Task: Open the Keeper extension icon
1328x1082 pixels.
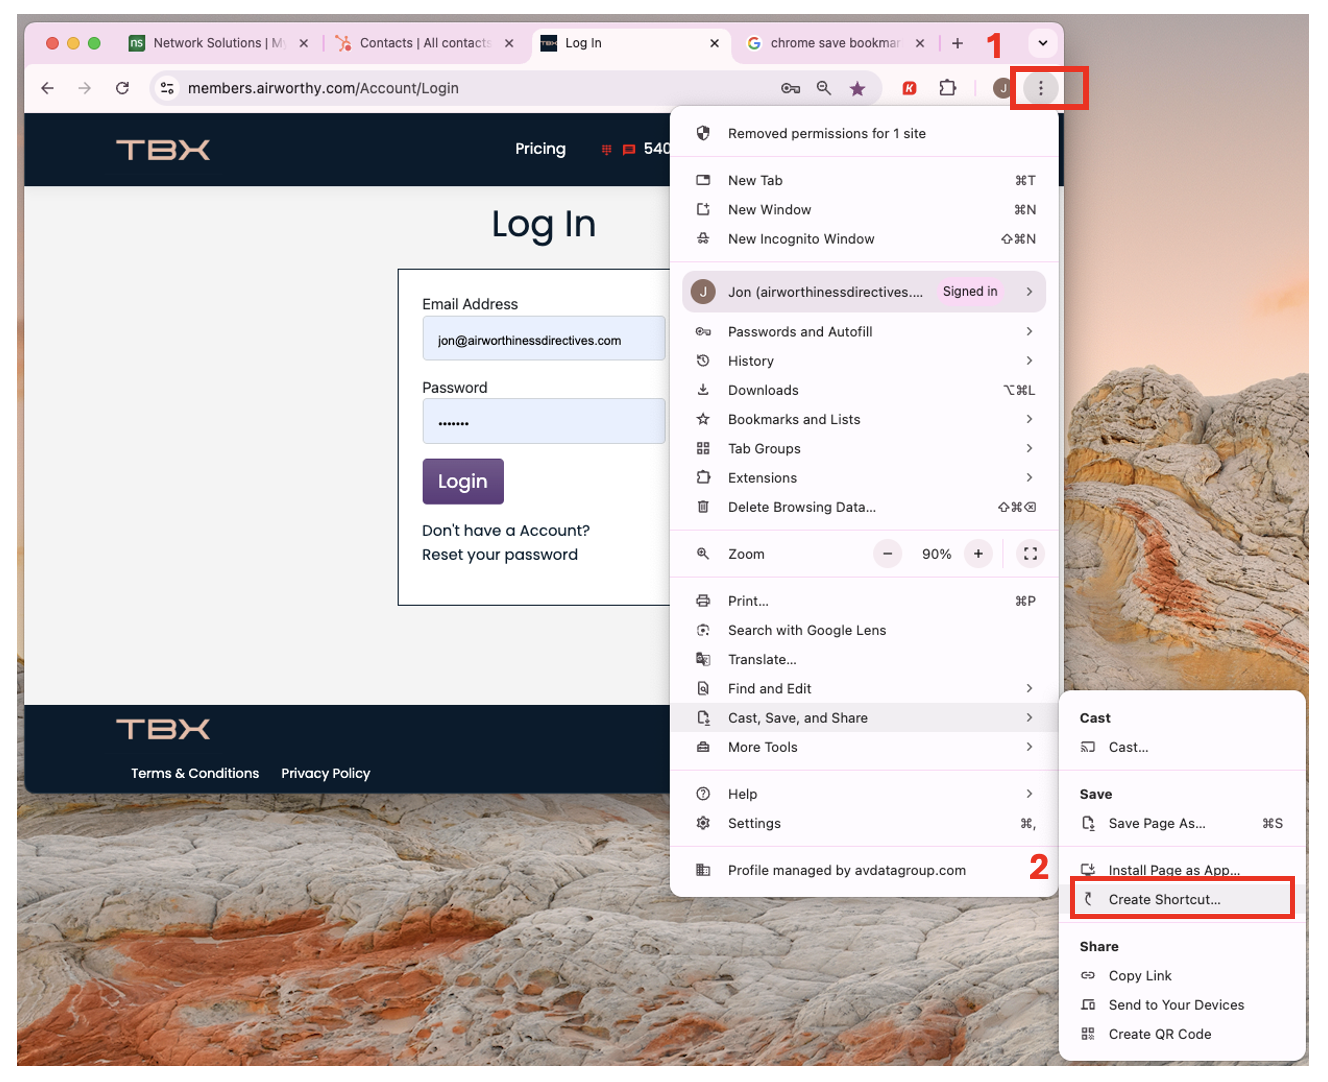Action: coord(908,88)
